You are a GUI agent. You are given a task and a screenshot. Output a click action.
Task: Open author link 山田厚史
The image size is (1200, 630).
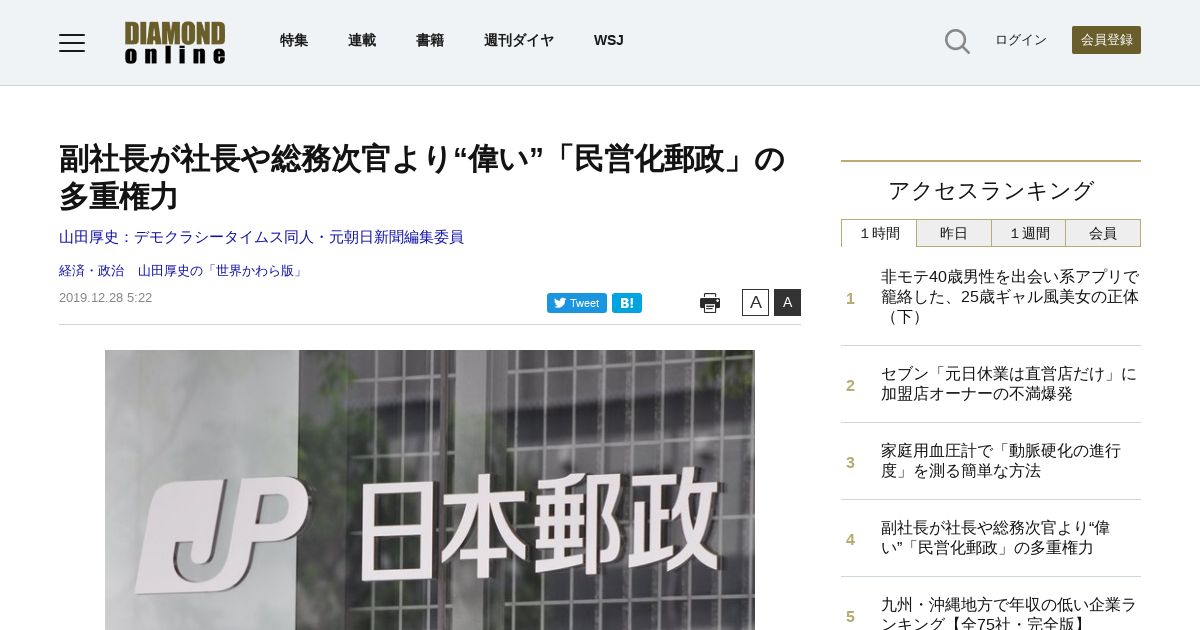261,237
